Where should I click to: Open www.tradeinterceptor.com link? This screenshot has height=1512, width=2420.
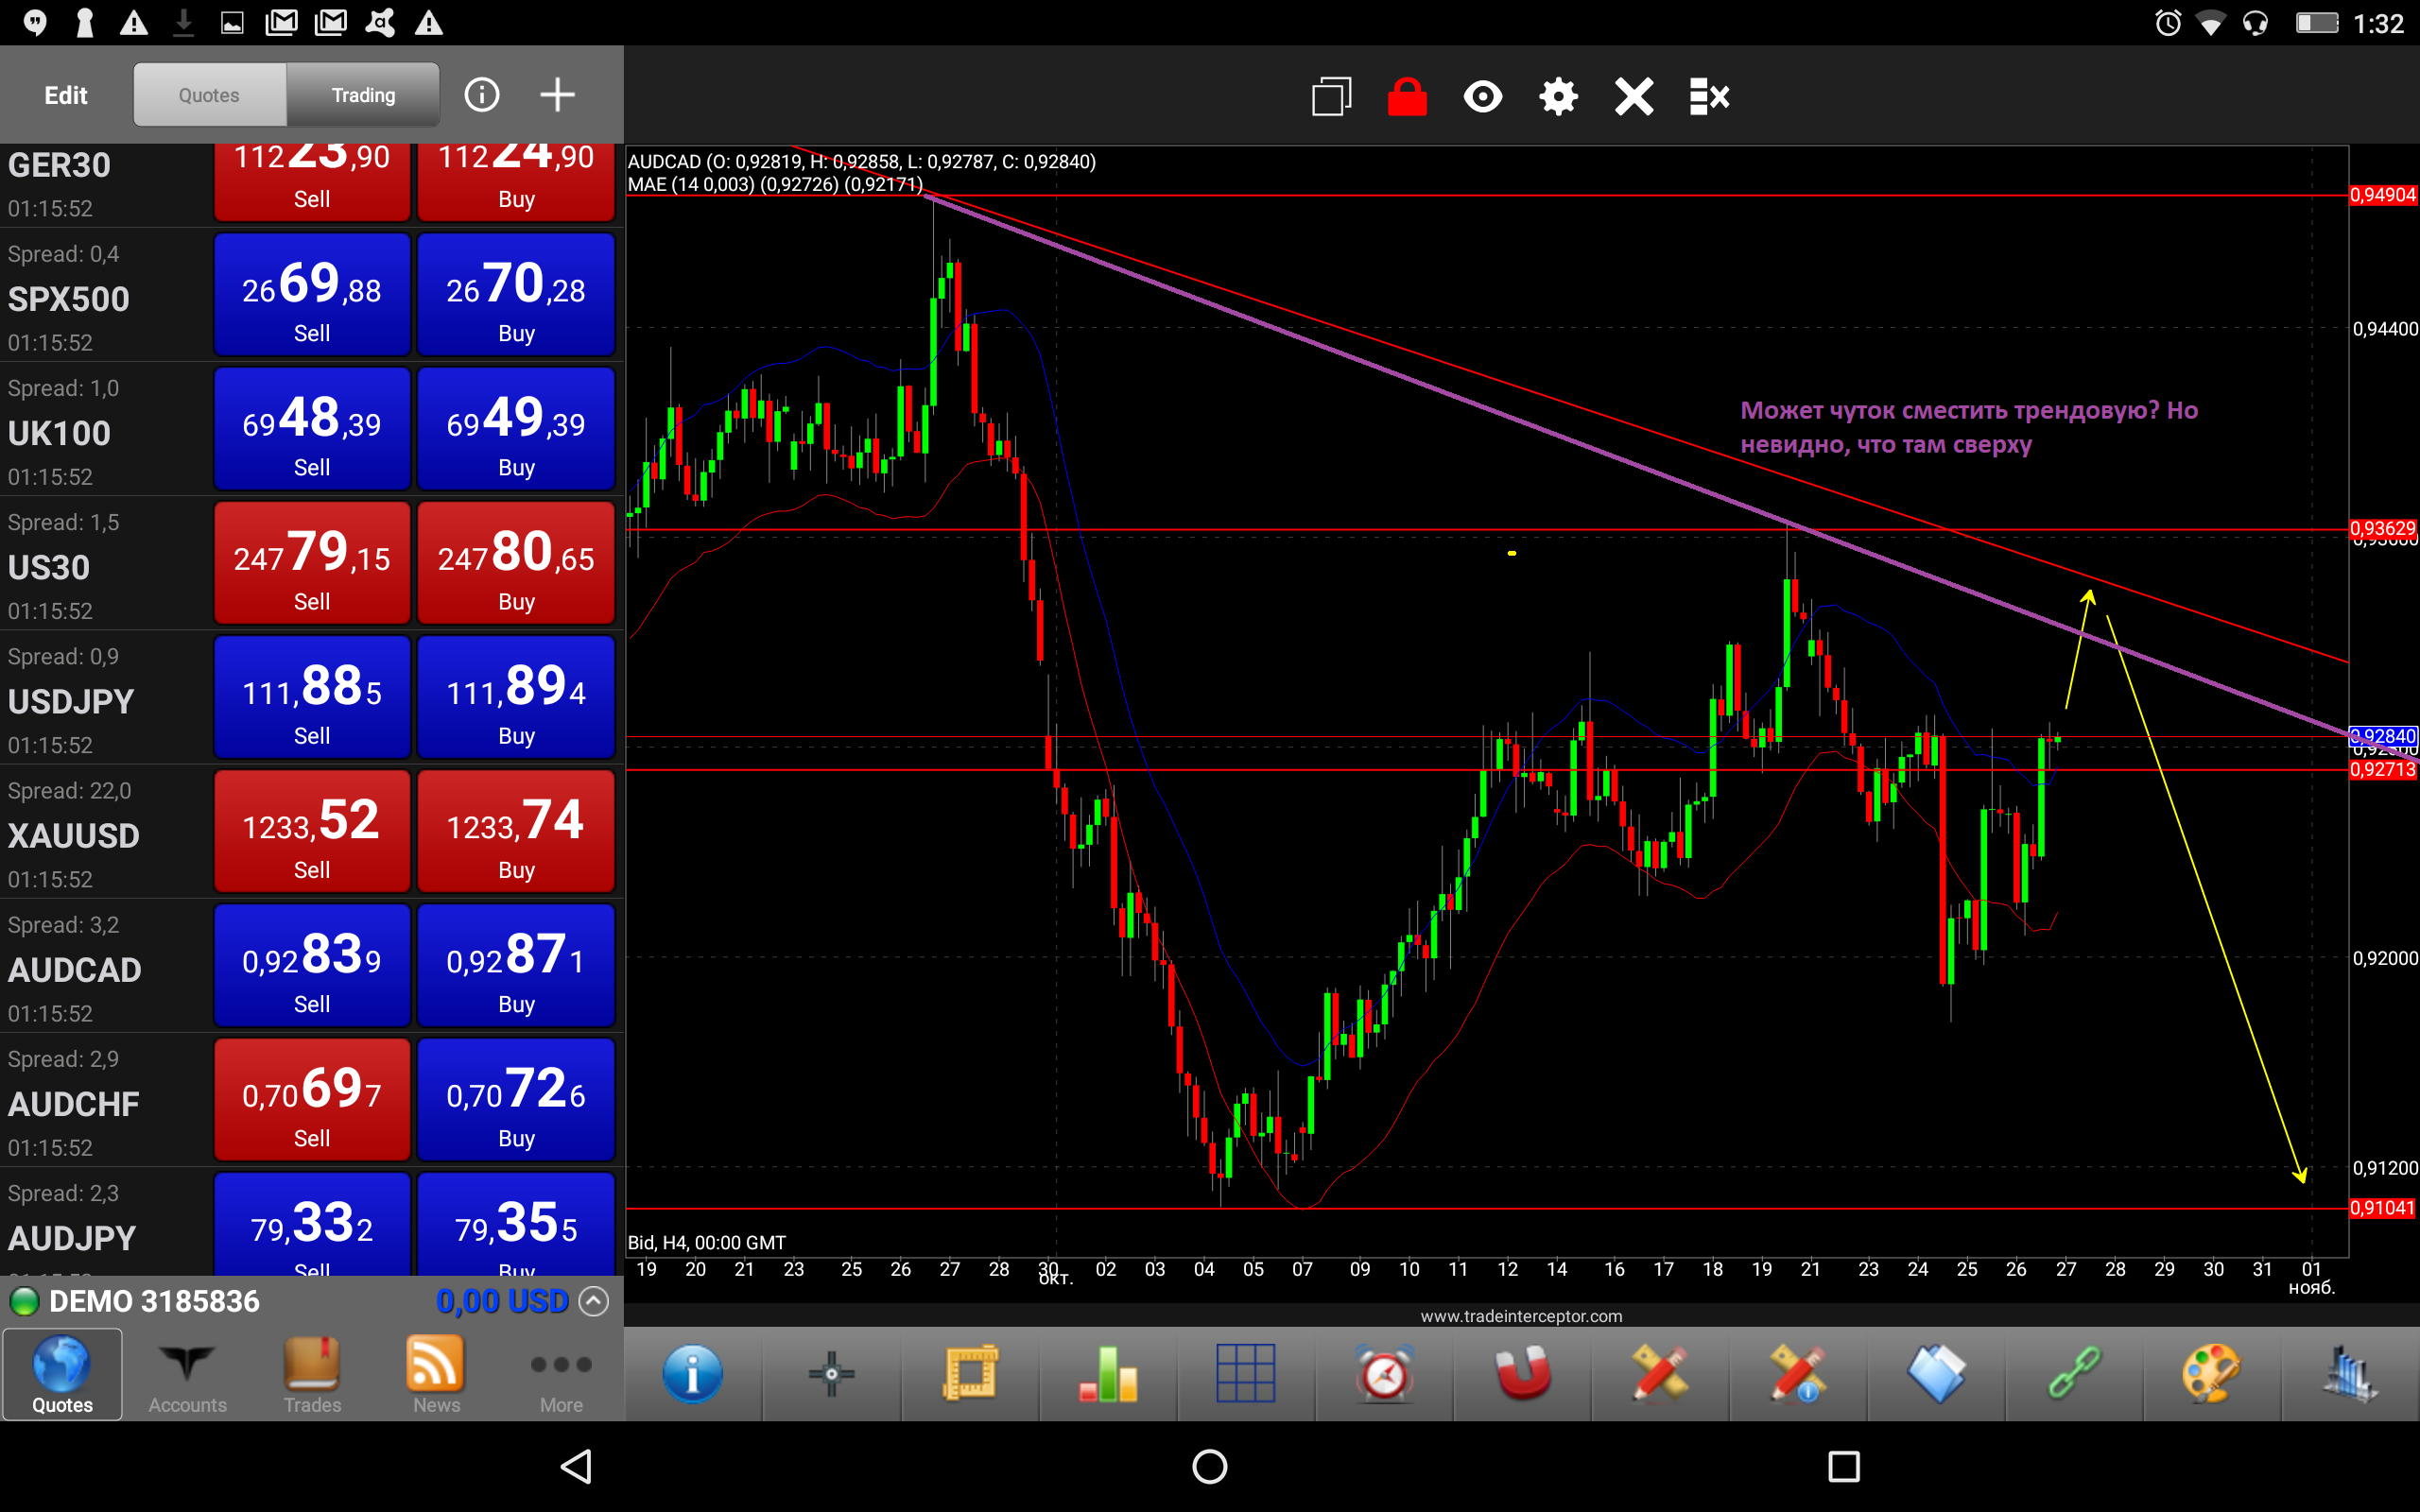[x=1521, y=1316]
